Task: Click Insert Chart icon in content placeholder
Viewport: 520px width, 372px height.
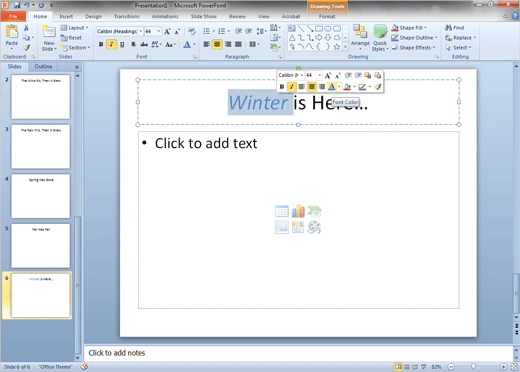Action: point(298,211)
